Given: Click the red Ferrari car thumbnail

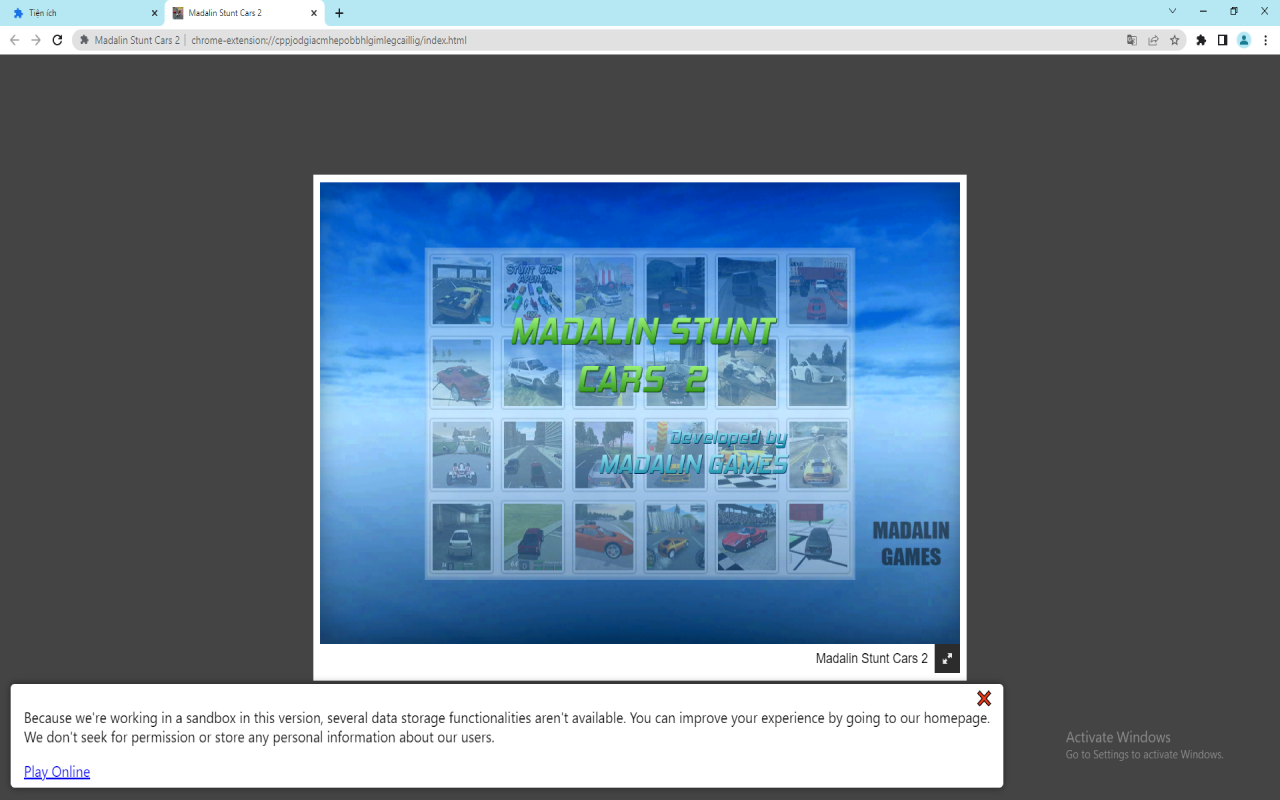Looking at the screenshot, I should click(746, 538).
